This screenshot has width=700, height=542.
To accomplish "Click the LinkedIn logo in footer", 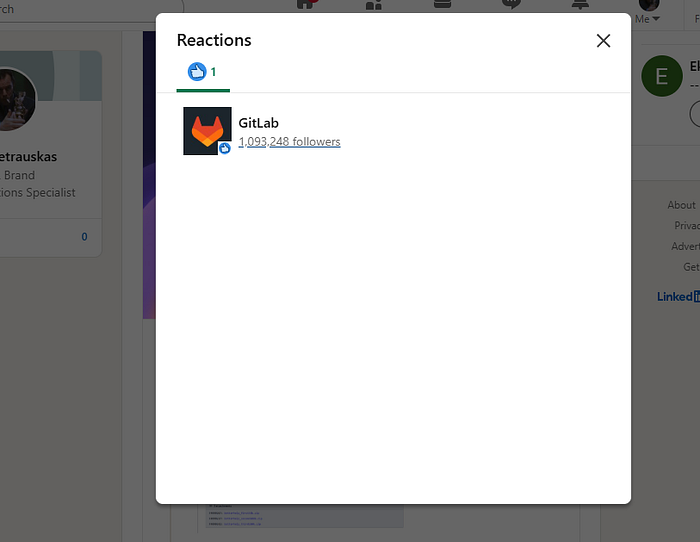I will (678, 296).
